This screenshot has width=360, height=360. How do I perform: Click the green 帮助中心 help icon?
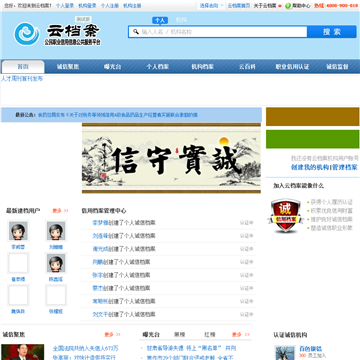(x=288, y=6)
